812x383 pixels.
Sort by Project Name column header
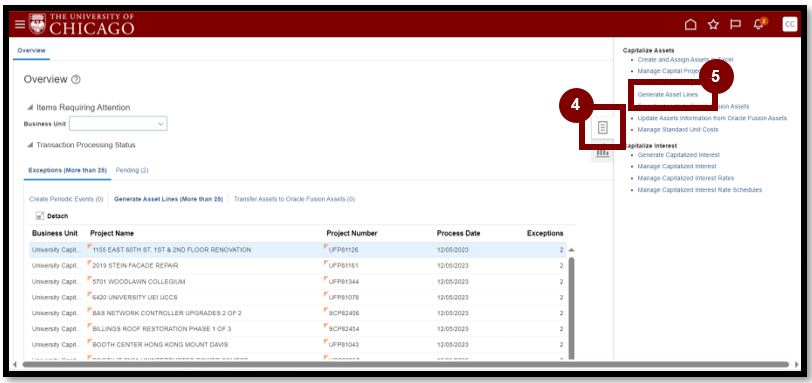click(x=112, y=233)
